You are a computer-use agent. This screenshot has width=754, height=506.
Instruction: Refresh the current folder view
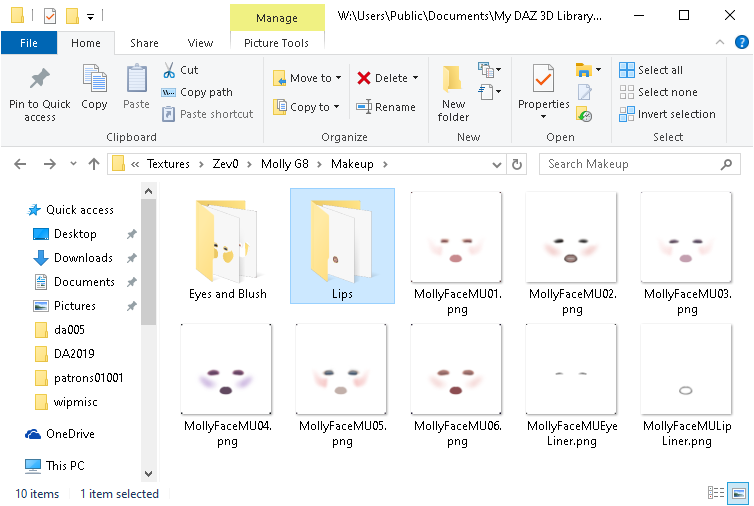517,164
